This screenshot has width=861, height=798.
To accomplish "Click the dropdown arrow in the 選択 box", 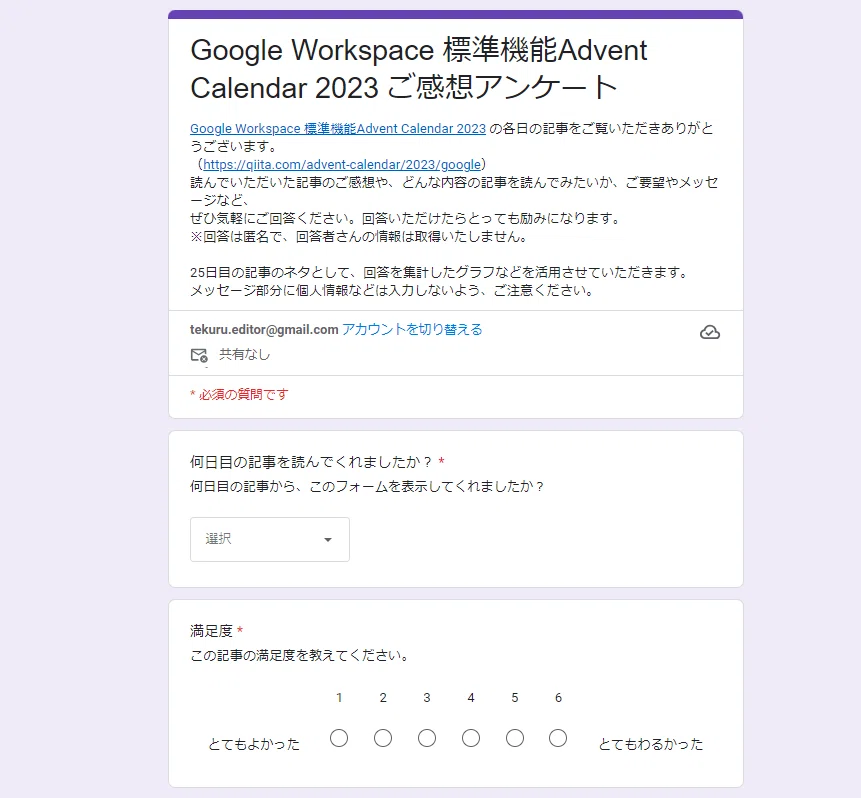I will click(328, 540).
